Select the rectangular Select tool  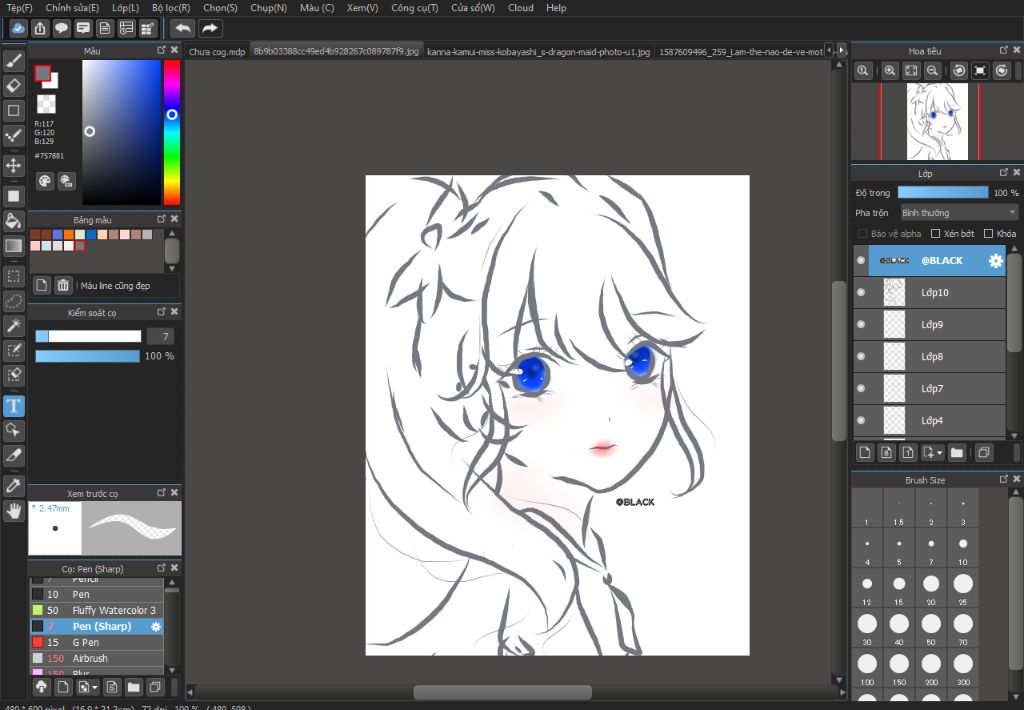[14, 276]
